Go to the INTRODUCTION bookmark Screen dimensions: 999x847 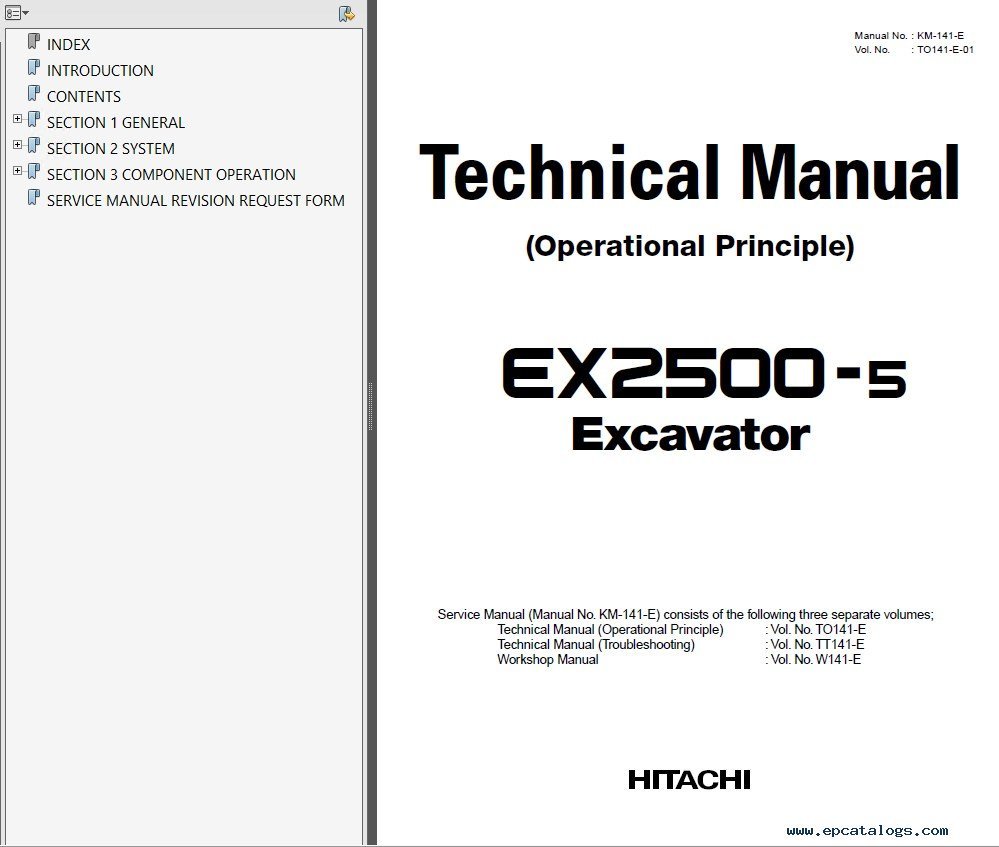click(x=100, y=71)
